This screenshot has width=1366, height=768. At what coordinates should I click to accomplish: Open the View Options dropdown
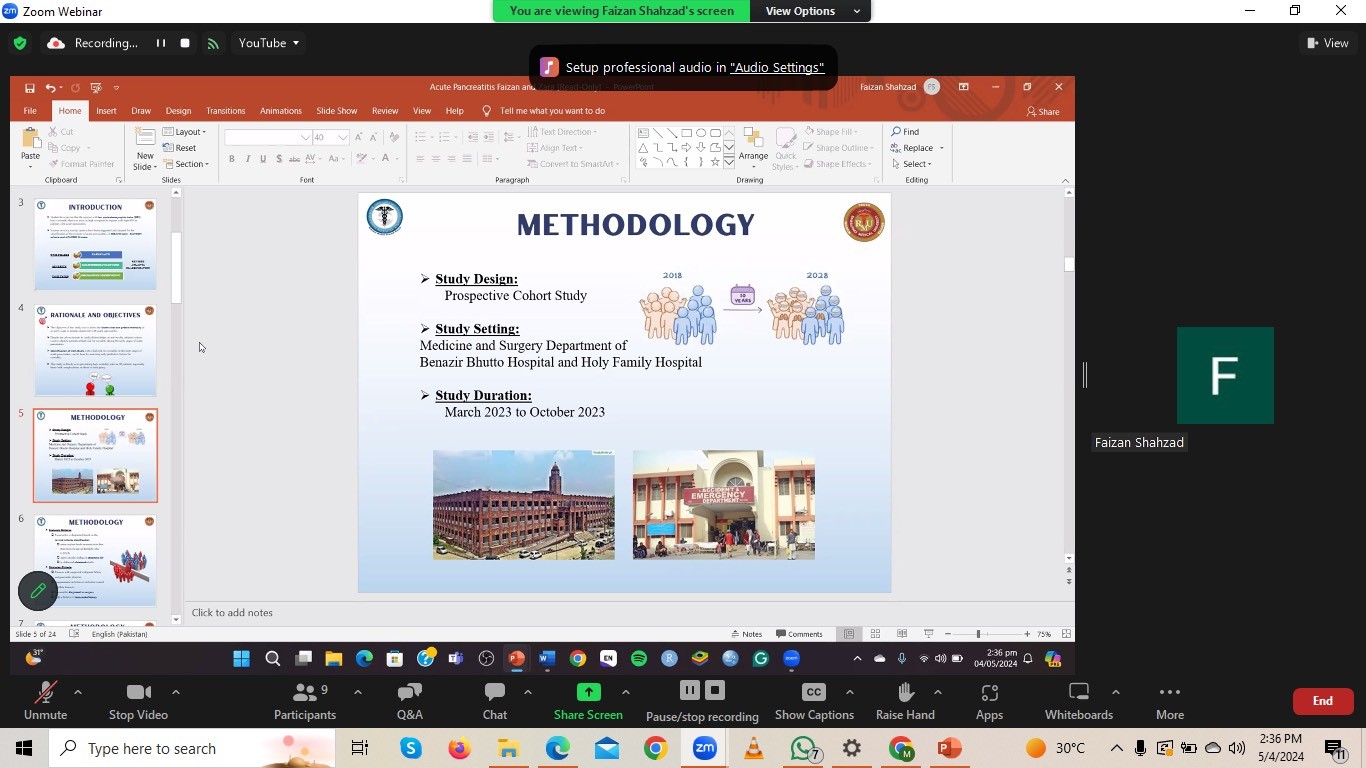coord(810,11)
